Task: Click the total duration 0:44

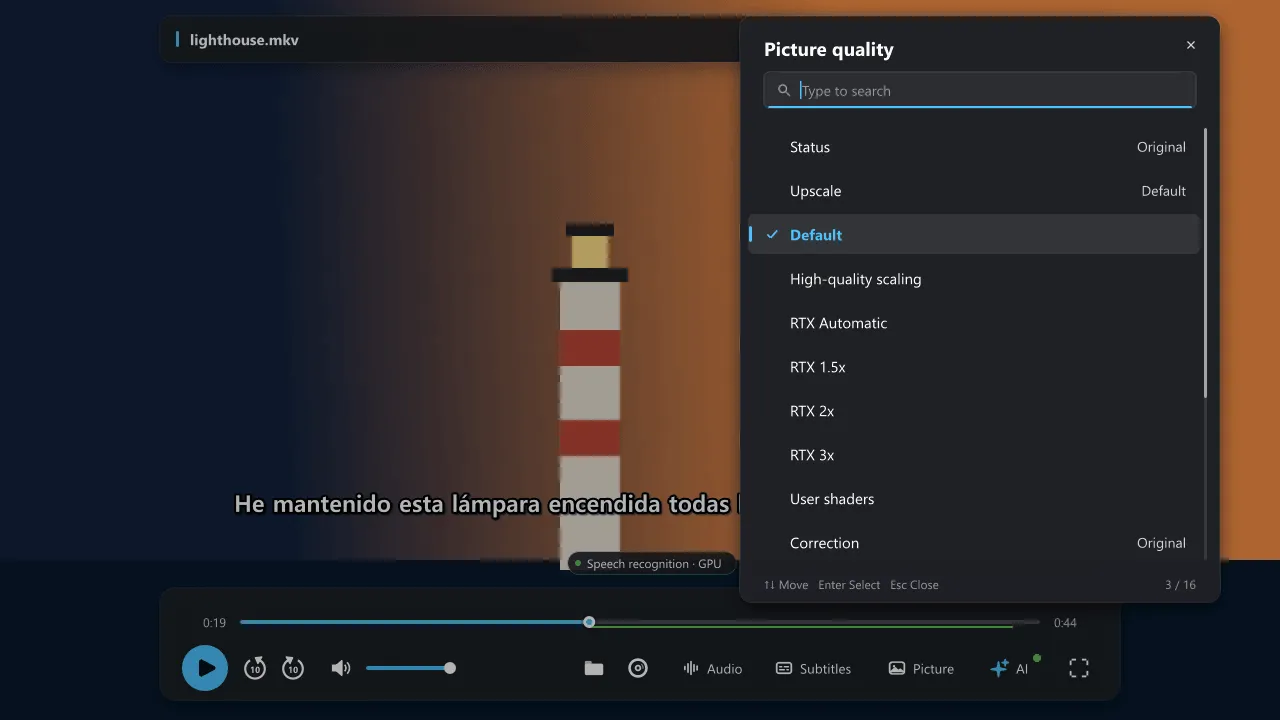Action: pyautogui.click(x=1065, y=623)
